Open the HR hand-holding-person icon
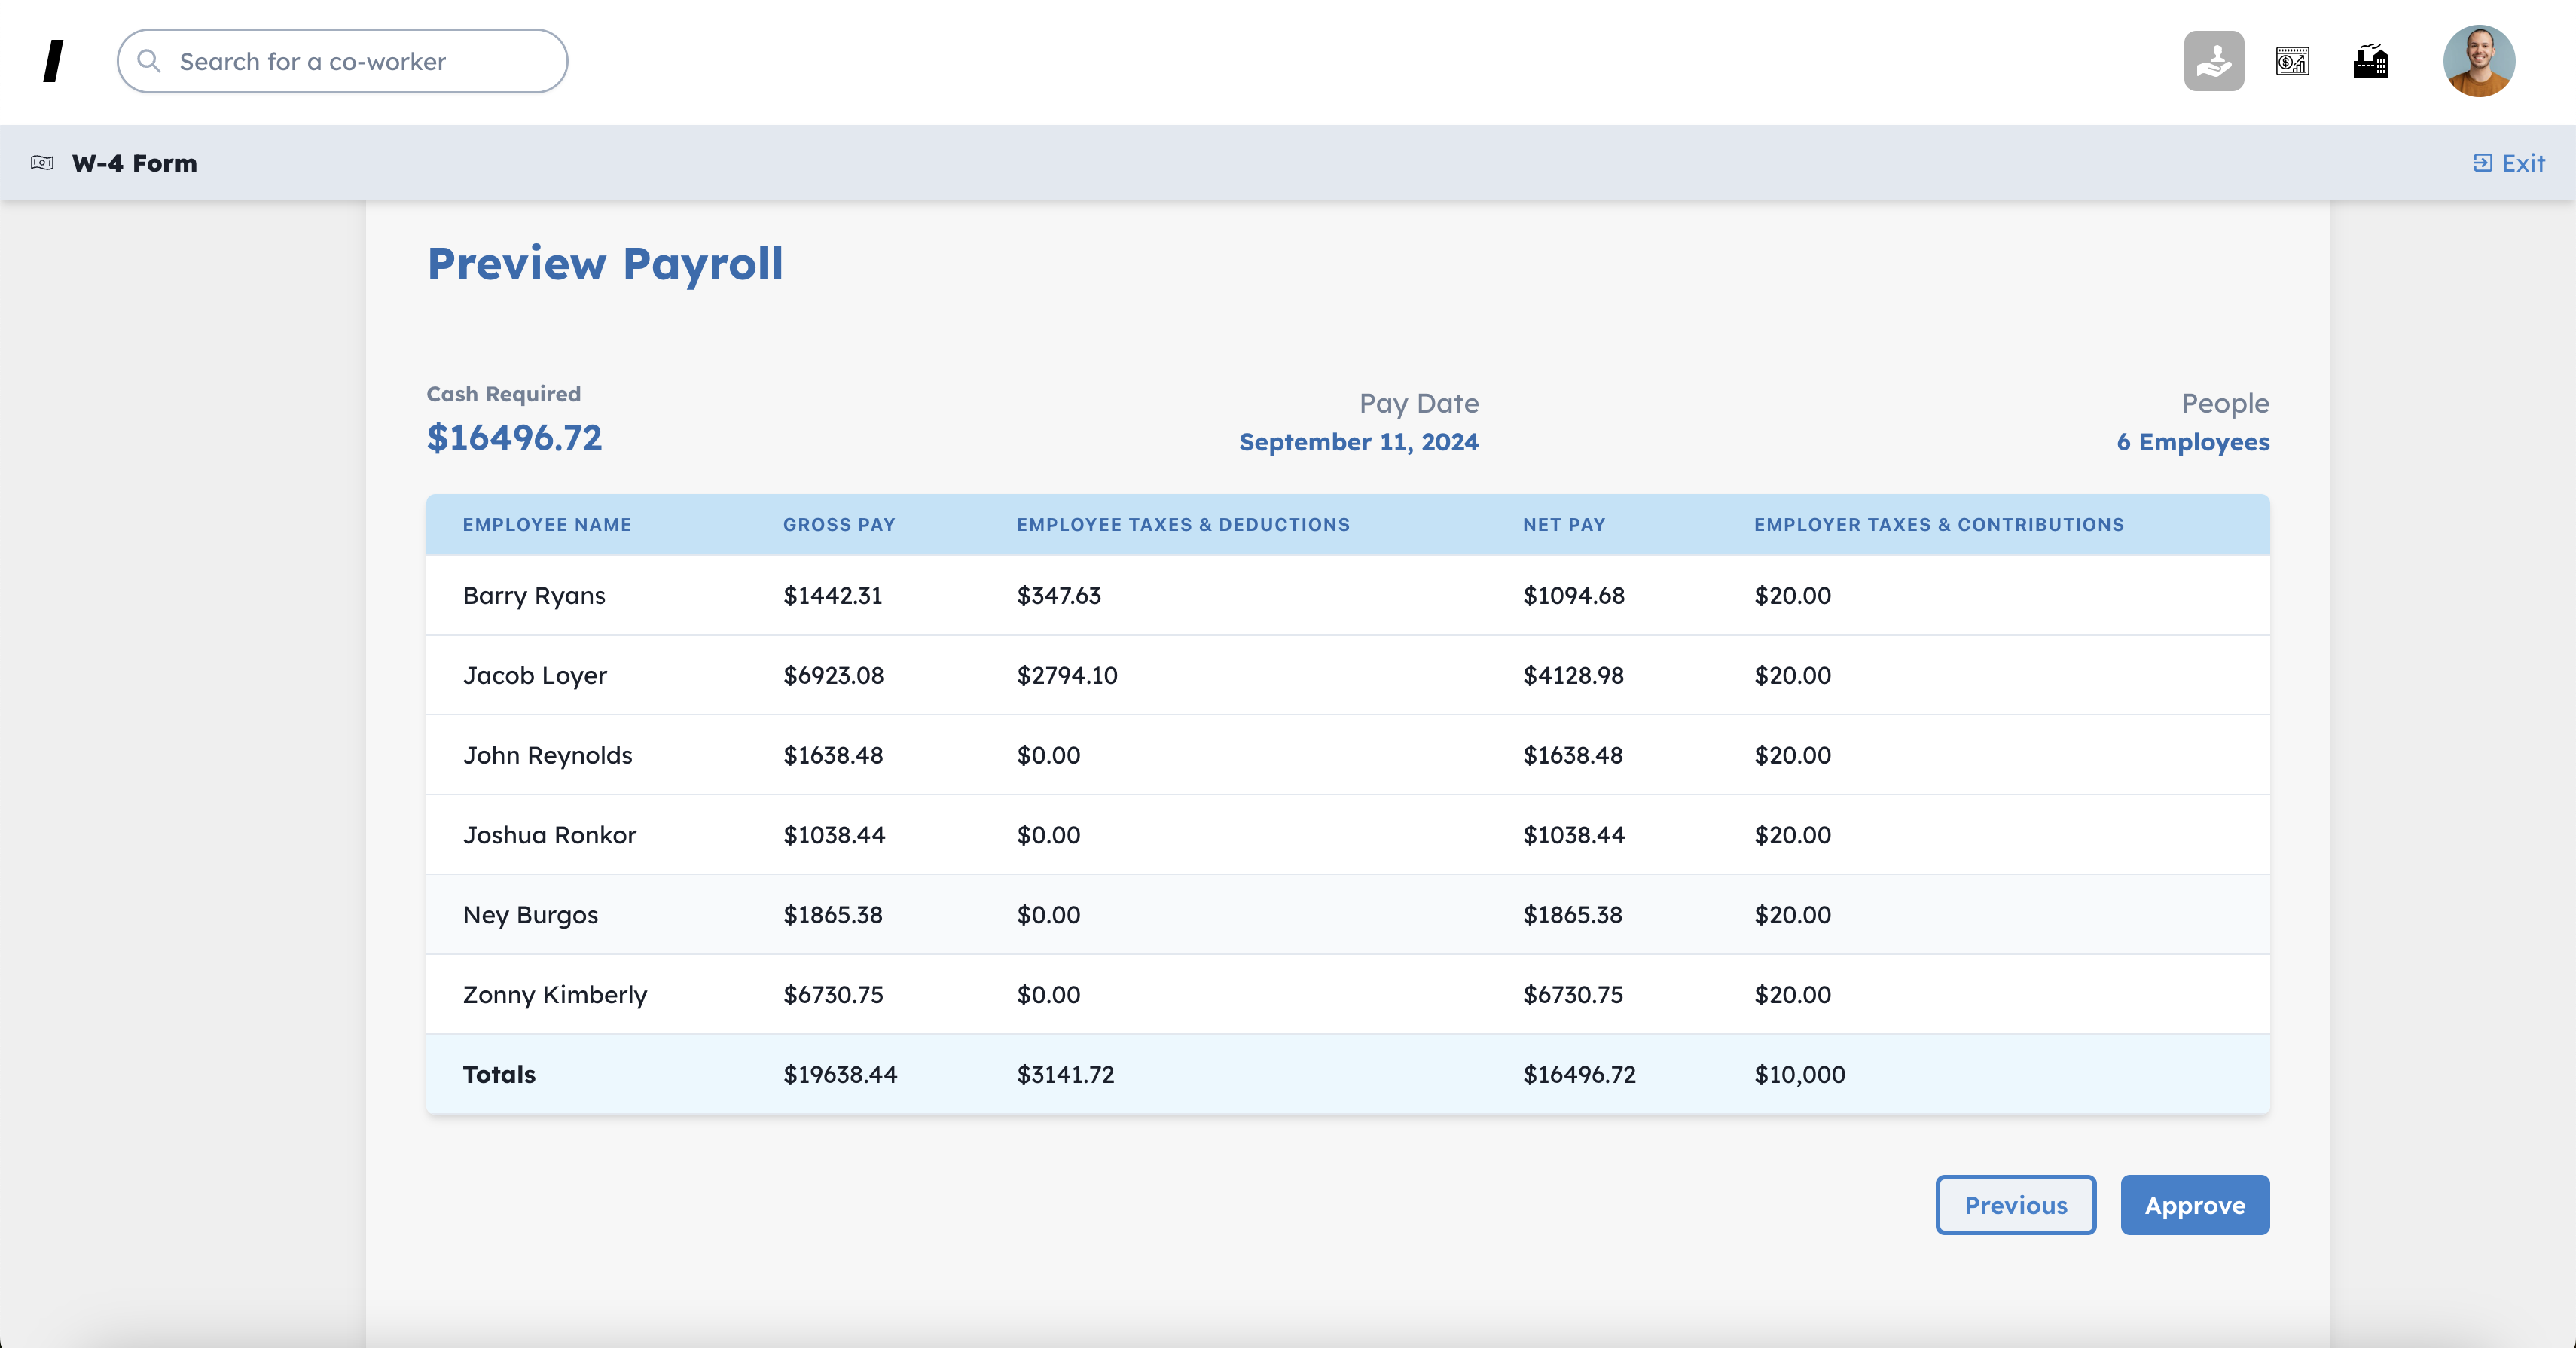The image size is (2576, 1348). coord(2213,61)
